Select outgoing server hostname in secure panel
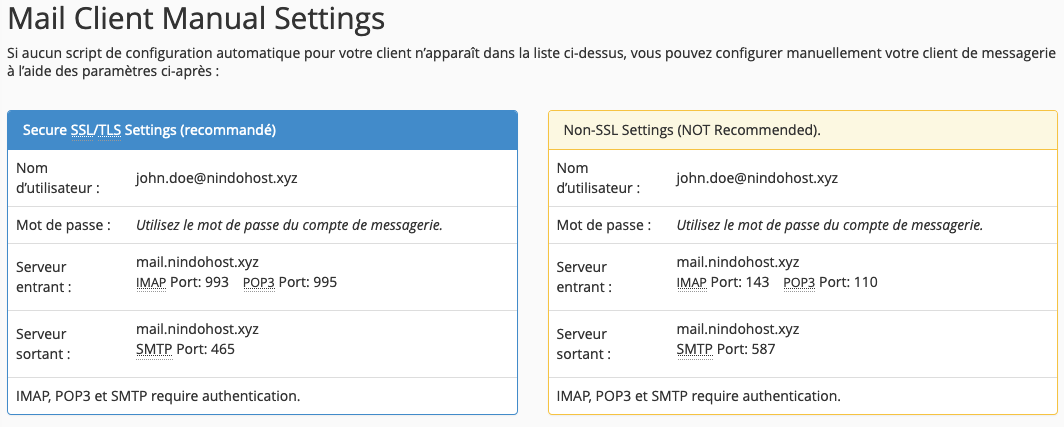Screen dimensions: 1064x427 click(x=197, y=328)
